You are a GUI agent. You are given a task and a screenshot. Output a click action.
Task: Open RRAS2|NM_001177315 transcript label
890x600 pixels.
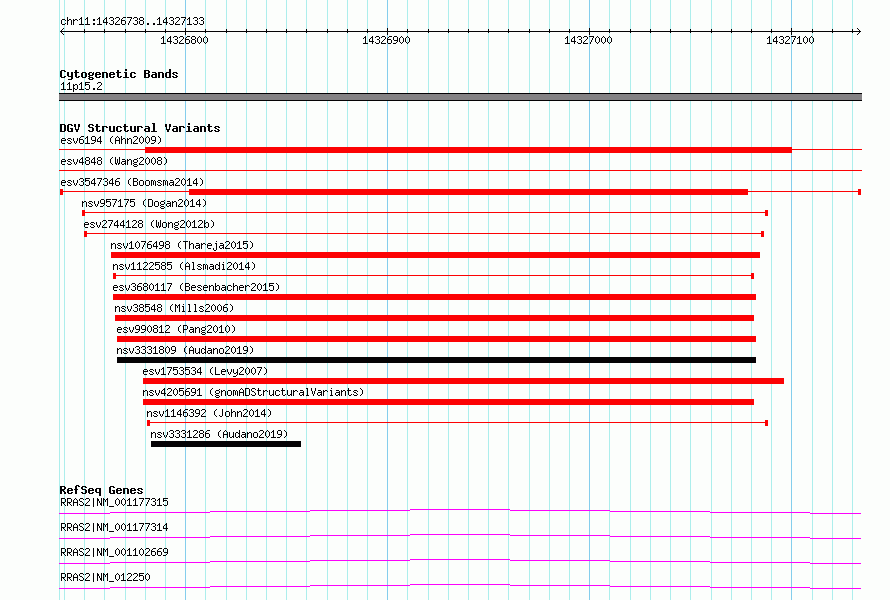114,502
